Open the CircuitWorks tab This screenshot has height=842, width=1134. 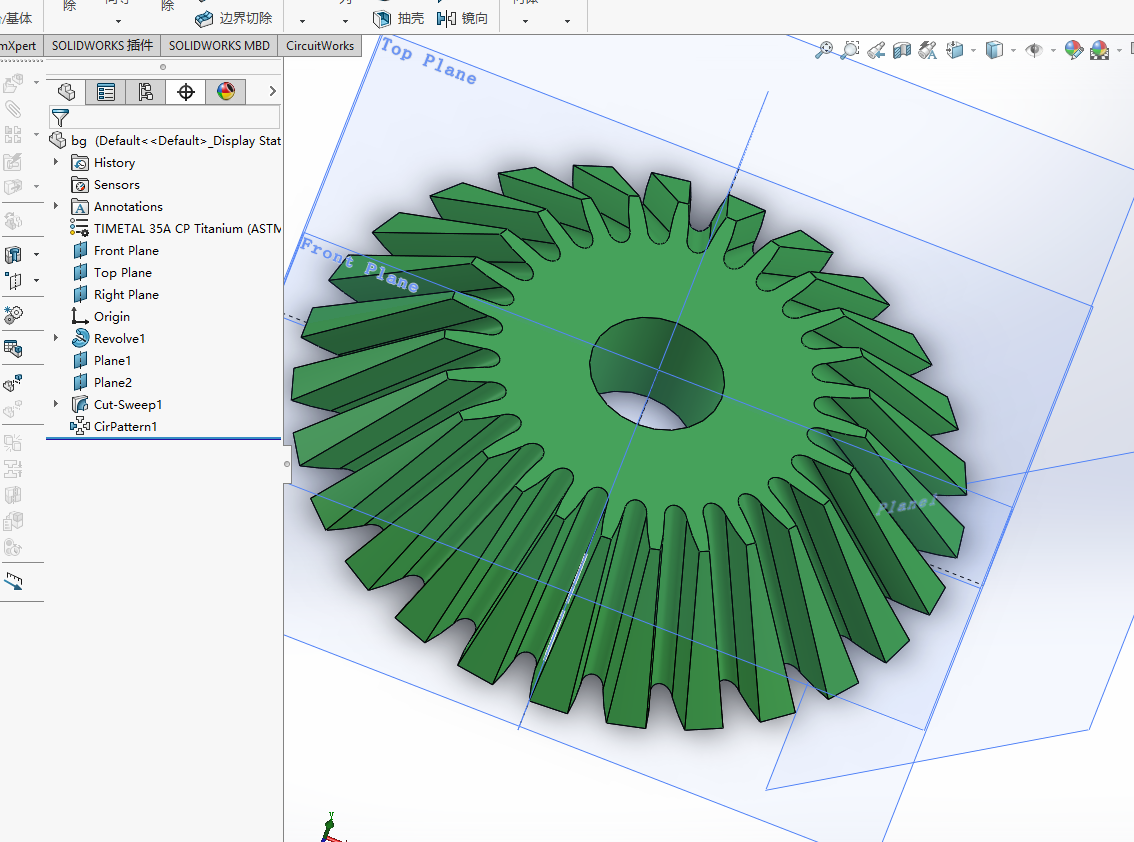320,45
